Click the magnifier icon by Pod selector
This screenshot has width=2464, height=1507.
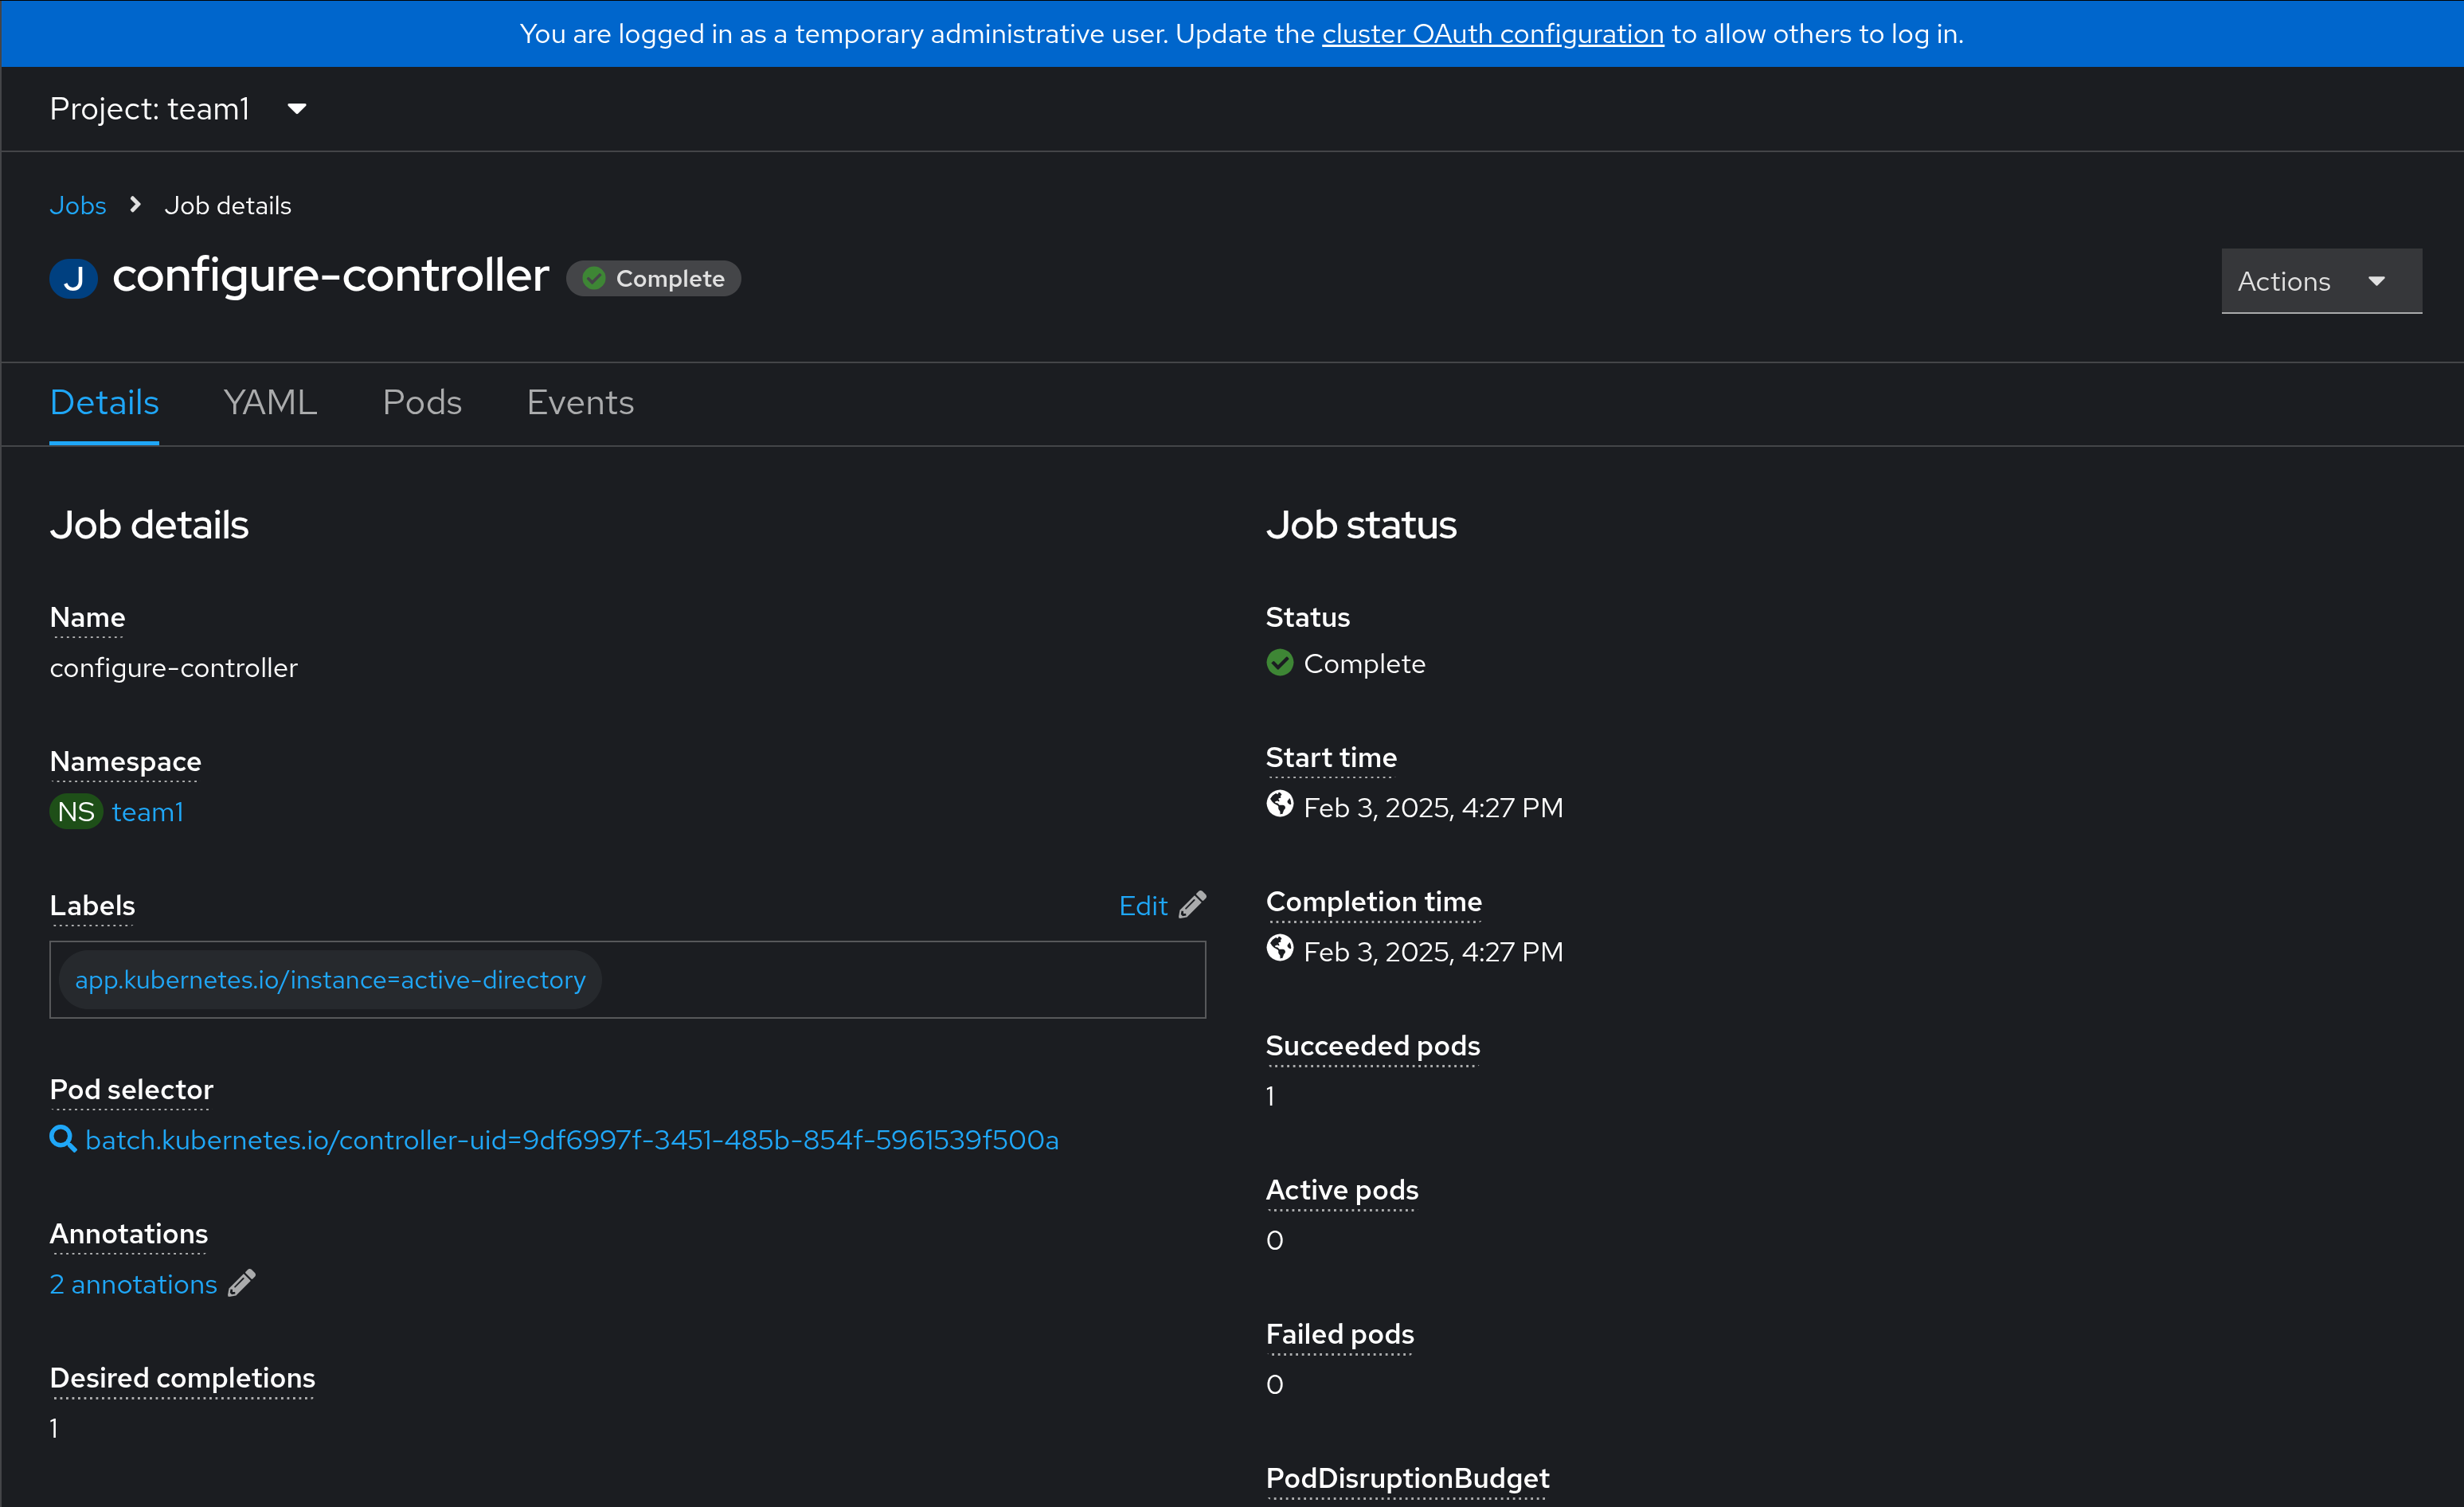(x=63, y=1139)
